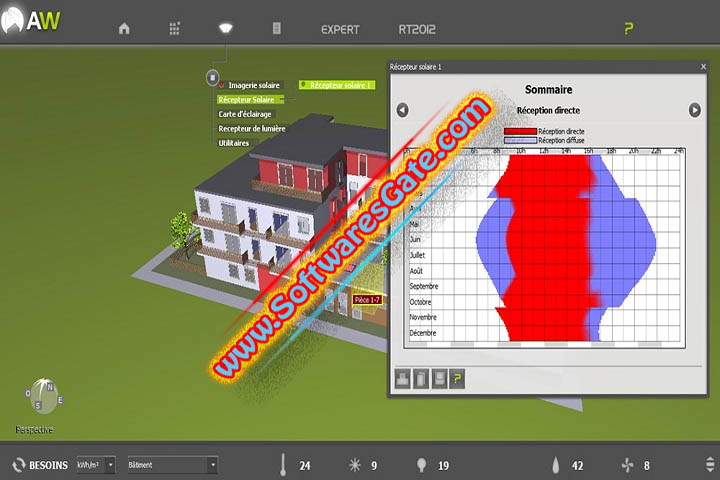Open Utilitaires menu entry
720x480 pixels.
[233, 143]
